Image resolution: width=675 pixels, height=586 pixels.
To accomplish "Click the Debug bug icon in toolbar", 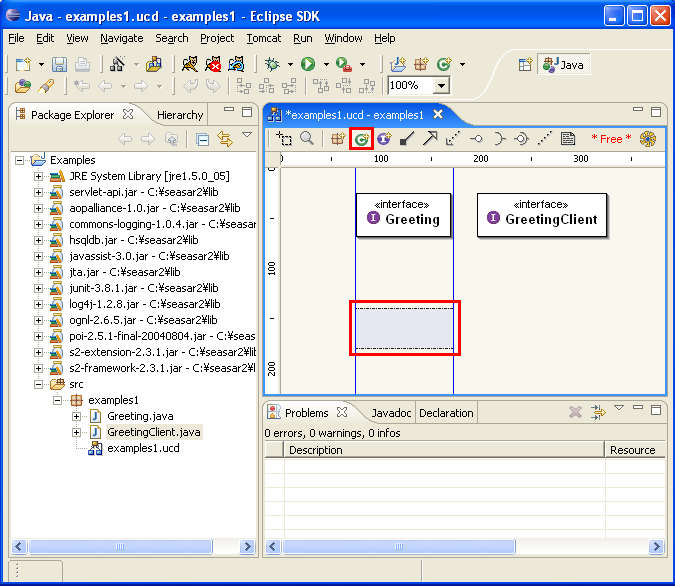I will click(x=272, y=64).
